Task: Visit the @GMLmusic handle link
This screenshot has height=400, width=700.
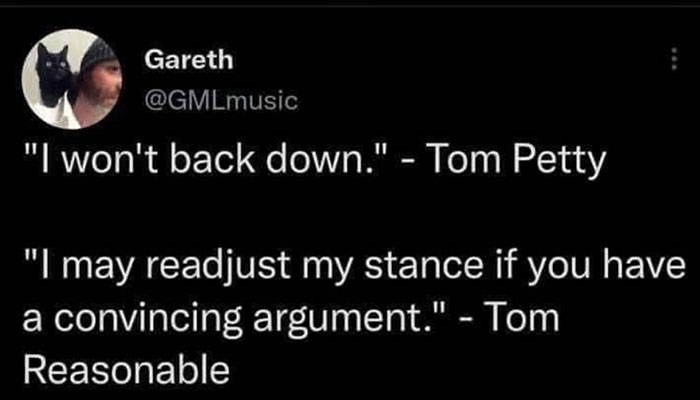Action: pos(221,100)
